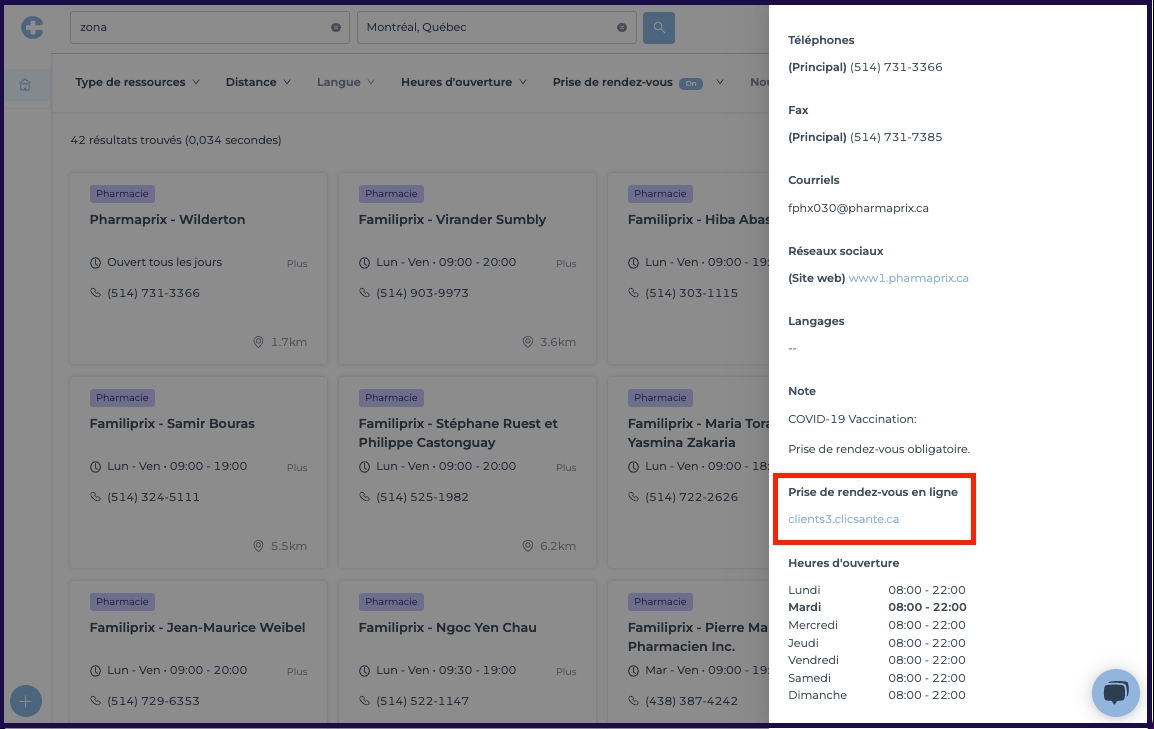Image resolution: width=1154 pixels, height=729 pixels.
Task: Visit www1.pharmaprix.ca website link
Action: tap(908, 278)
